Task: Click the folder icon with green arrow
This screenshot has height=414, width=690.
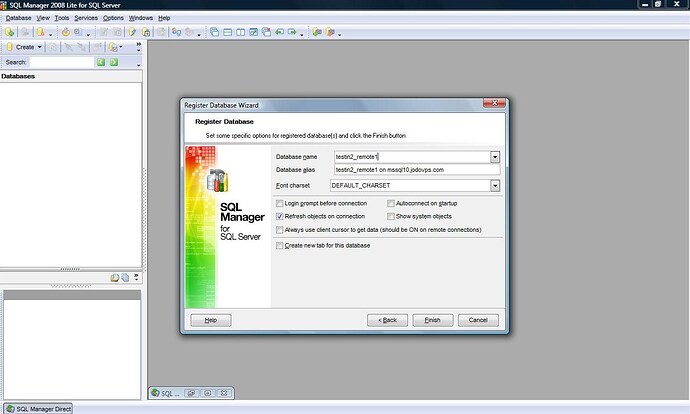Action: [317, 32]
